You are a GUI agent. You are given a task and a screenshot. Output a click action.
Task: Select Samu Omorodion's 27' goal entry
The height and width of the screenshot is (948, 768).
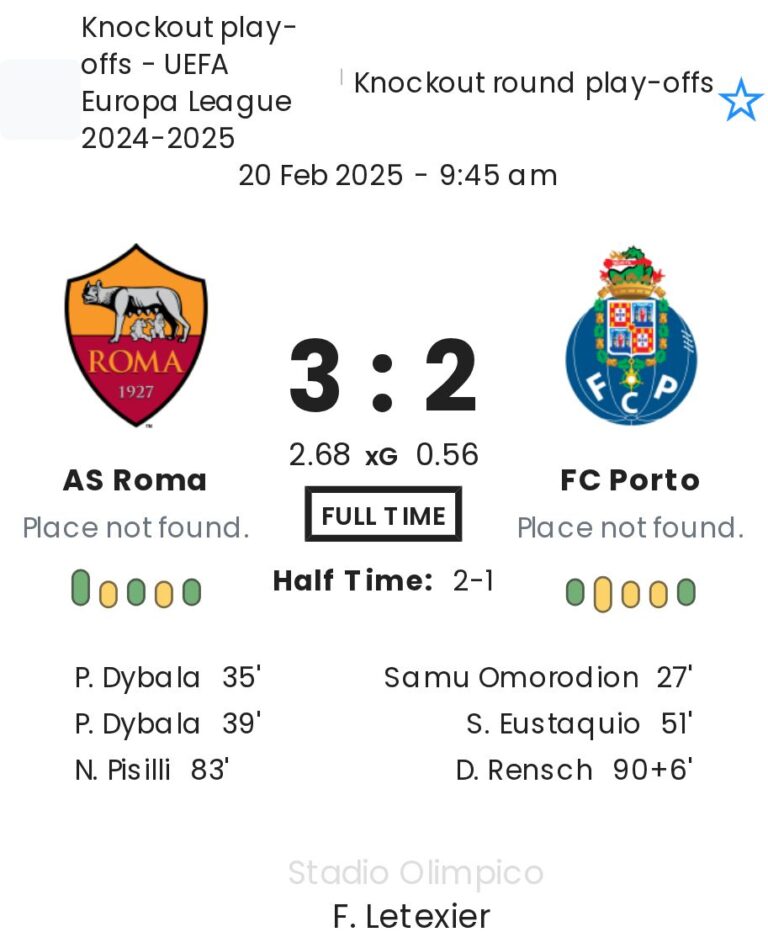[x=538, y=678]
